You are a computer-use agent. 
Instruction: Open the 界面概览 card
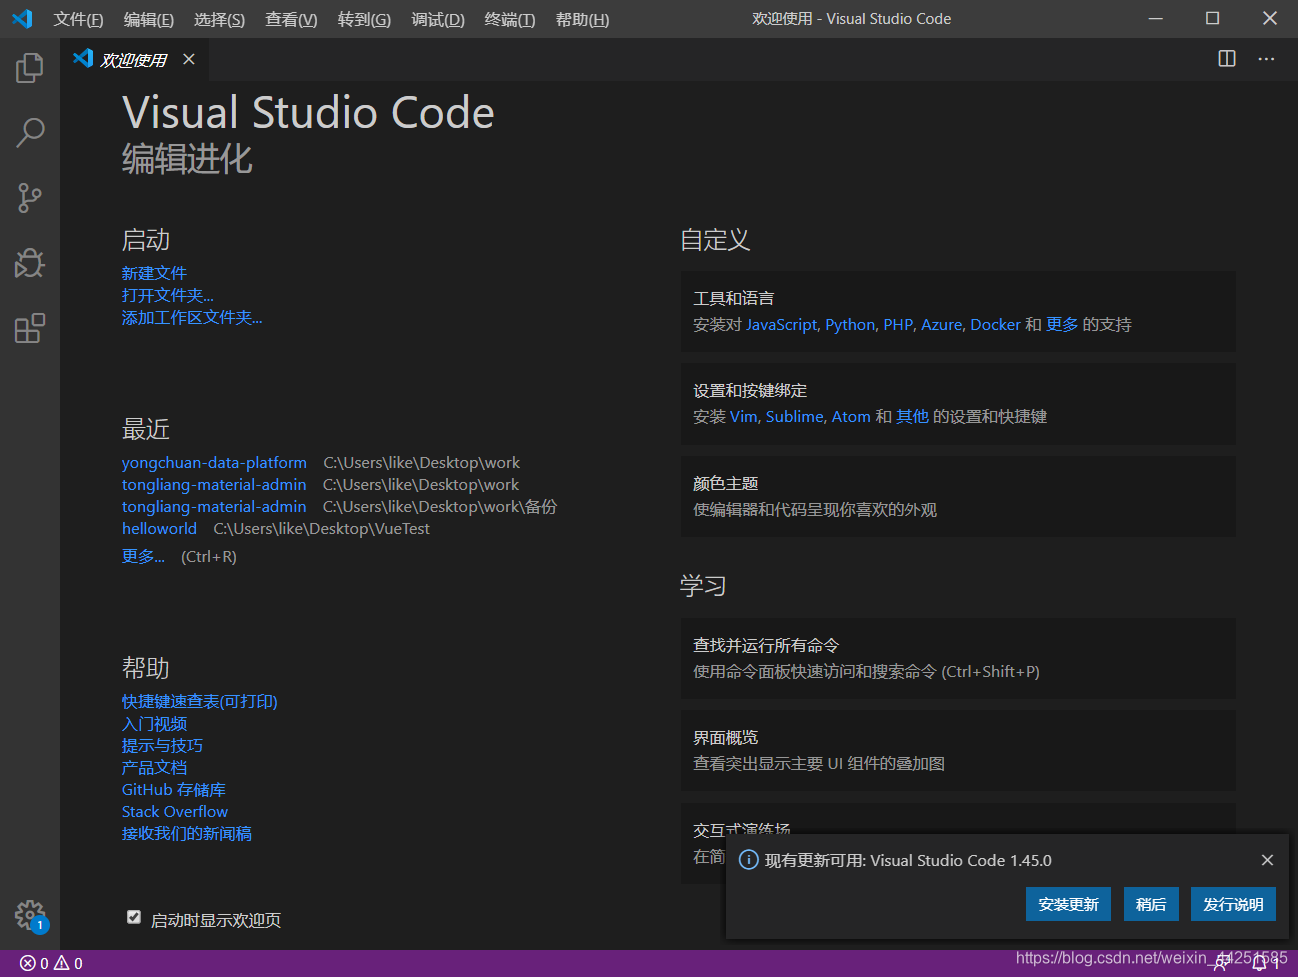tap(958, 750)
